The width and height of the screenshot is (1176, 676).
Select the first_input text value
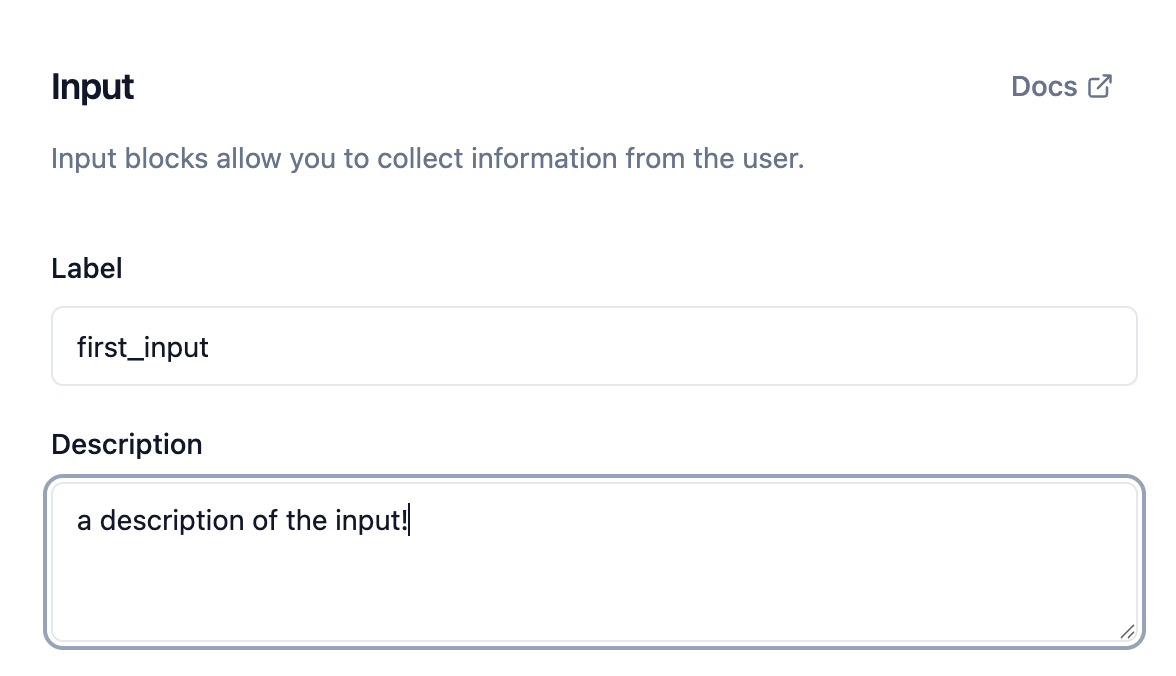tap(144, 347)
